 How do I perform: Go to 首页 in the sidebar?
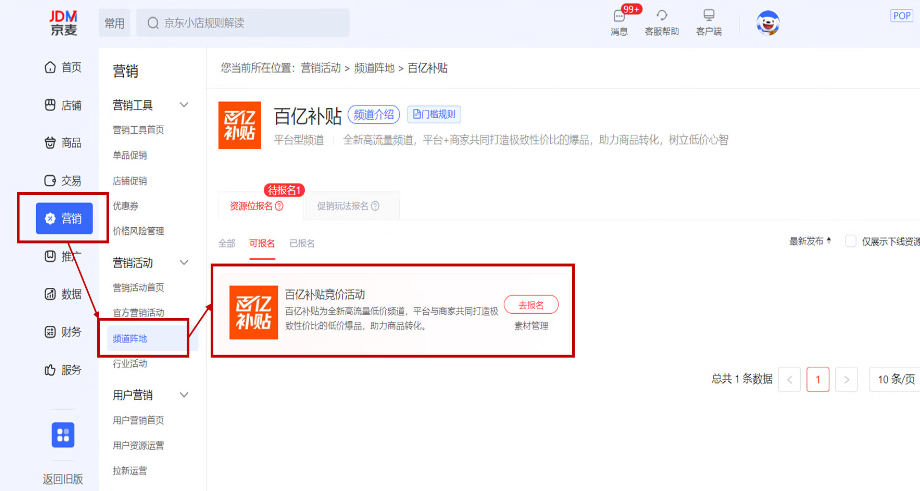(63, 67)
